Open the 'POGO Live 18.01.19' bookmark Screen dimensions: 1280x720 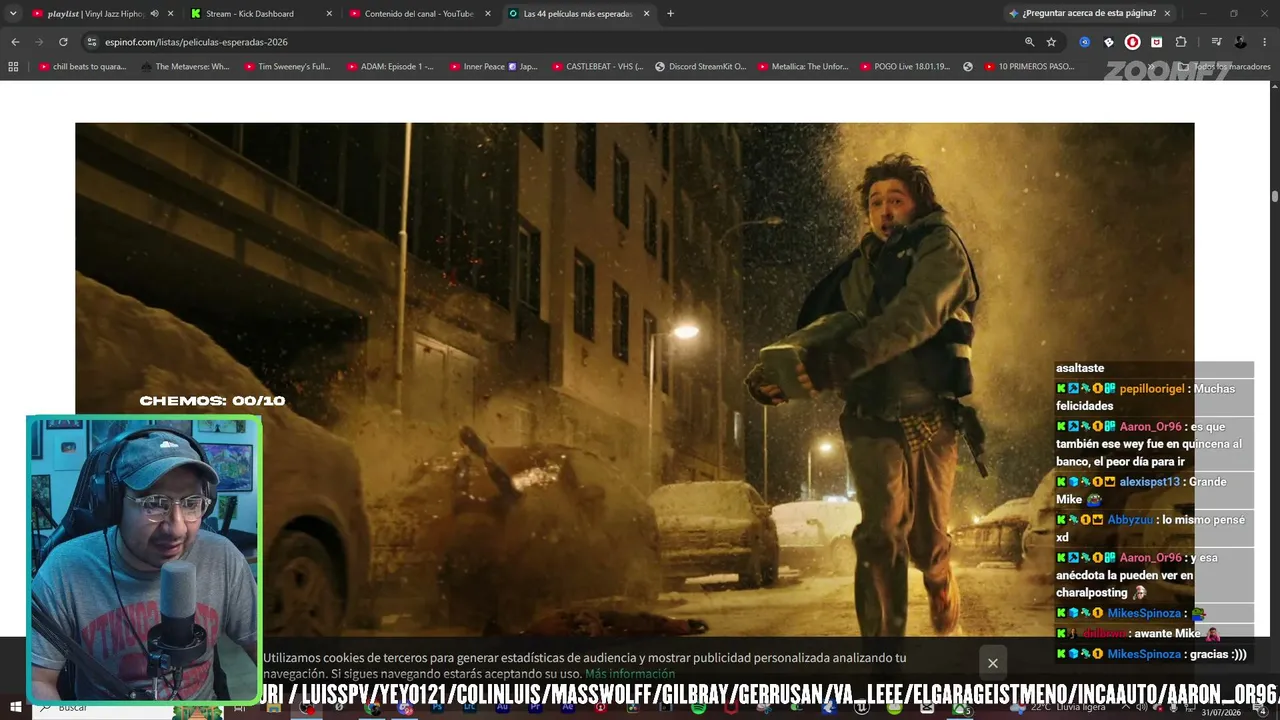[x=906, y=67]
